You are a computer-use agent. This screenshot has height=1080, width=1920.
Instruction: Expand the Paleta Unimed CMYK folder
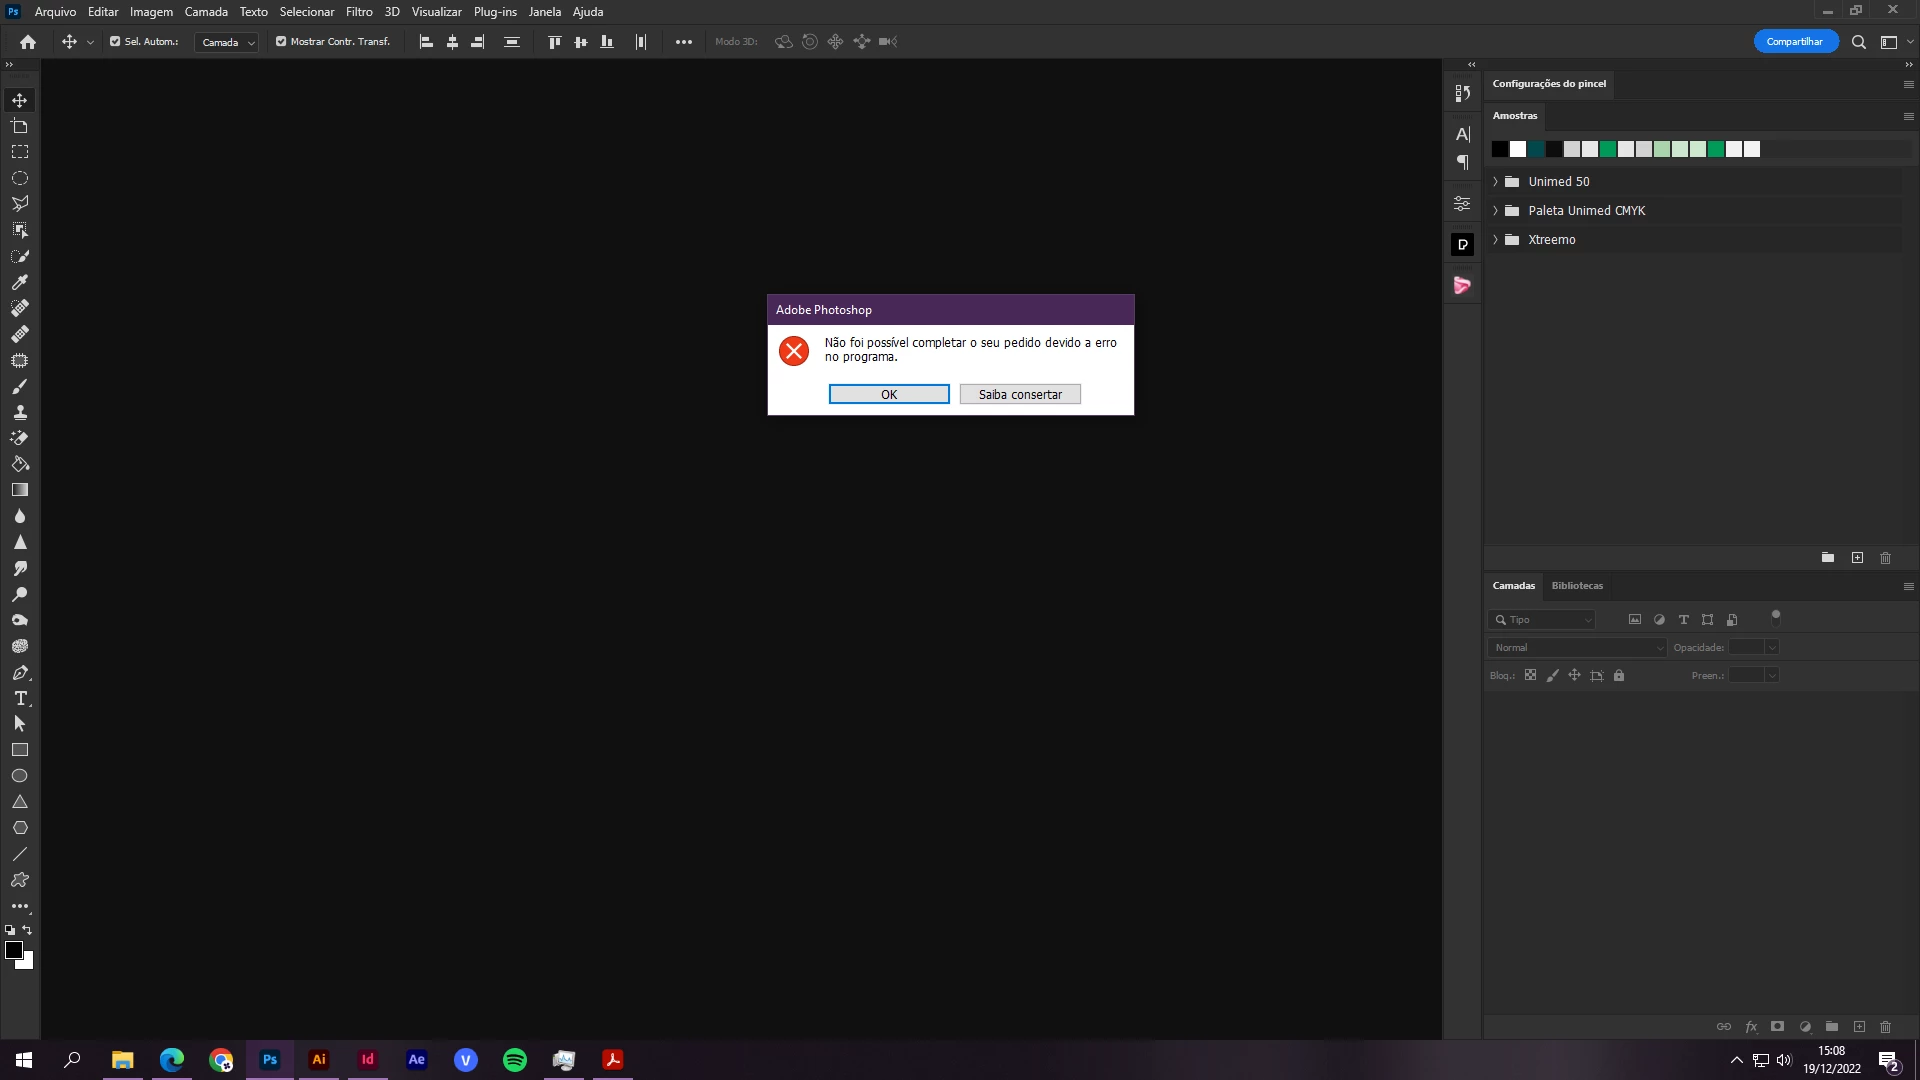[x=1495, y=211]
